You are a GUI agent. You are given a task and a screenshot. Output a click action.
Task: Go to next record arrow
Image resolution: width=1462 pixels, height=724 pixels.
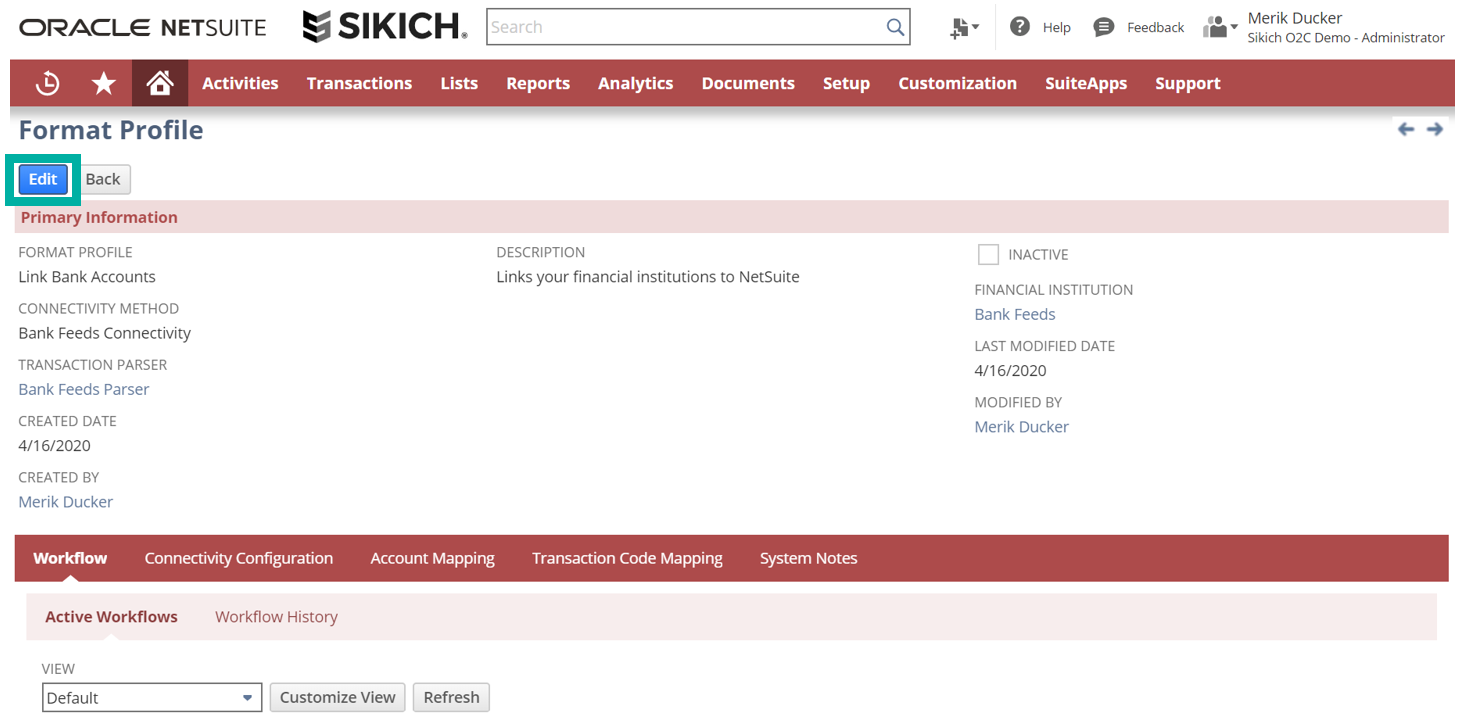point(1435,129)
